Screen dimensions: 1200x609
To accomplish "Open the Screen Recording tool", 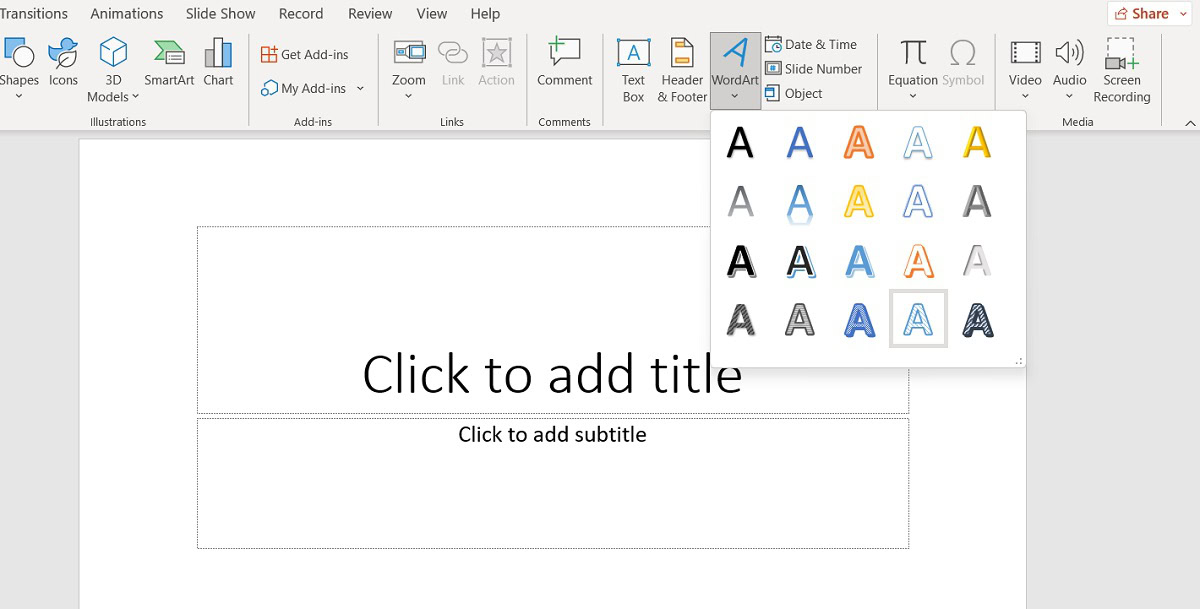I will (1121, 70).
